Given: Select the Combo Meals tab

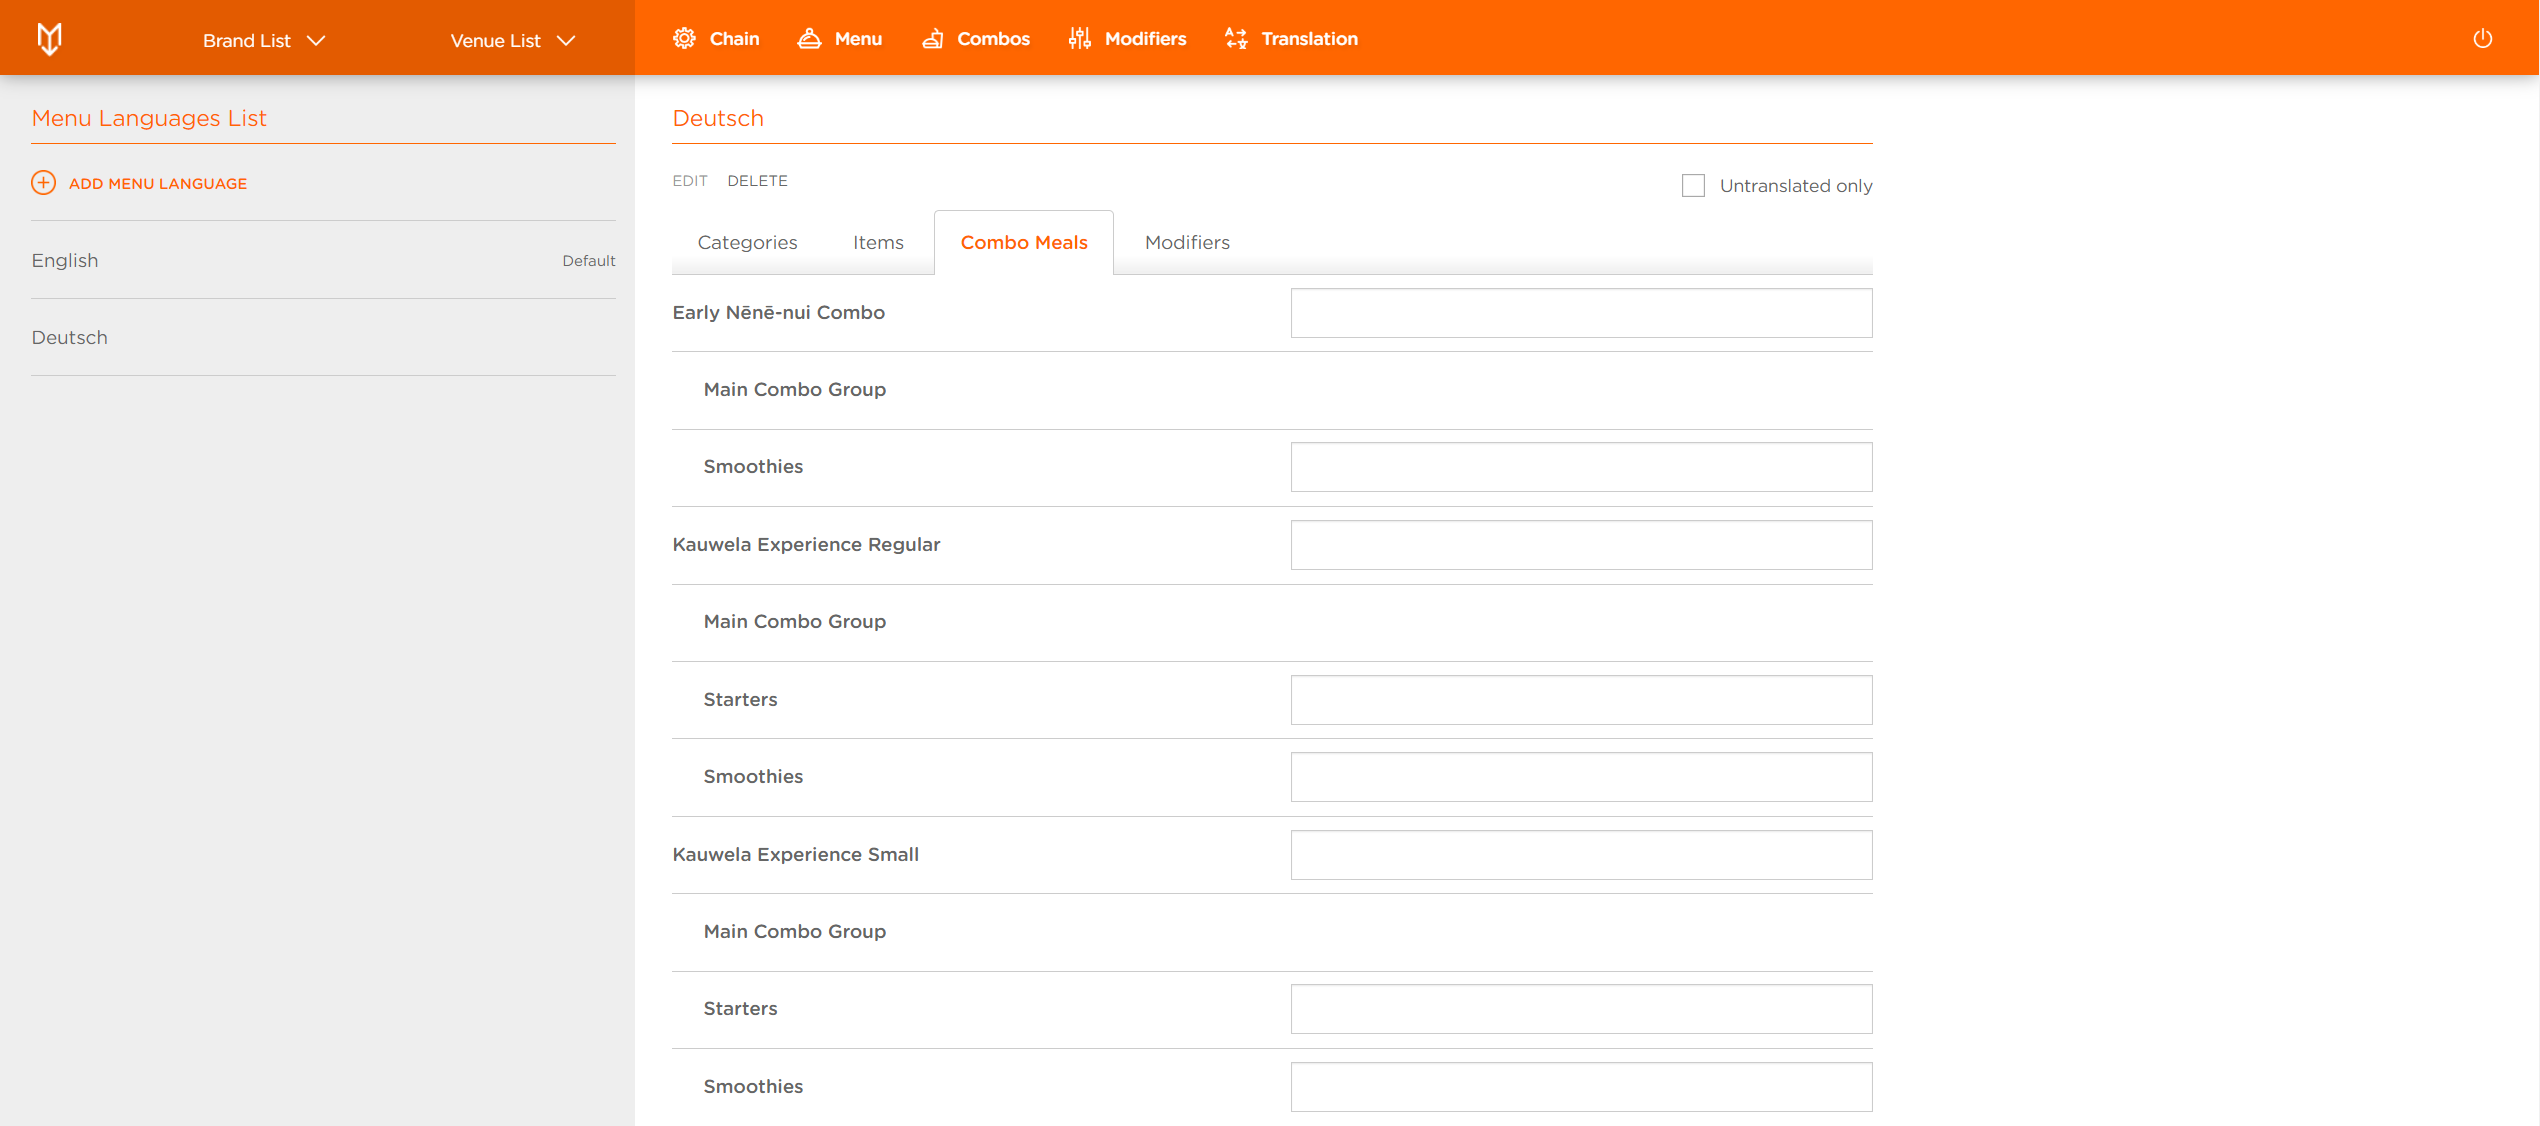Looking at the screenshot, I should [x=1024, y=242].
